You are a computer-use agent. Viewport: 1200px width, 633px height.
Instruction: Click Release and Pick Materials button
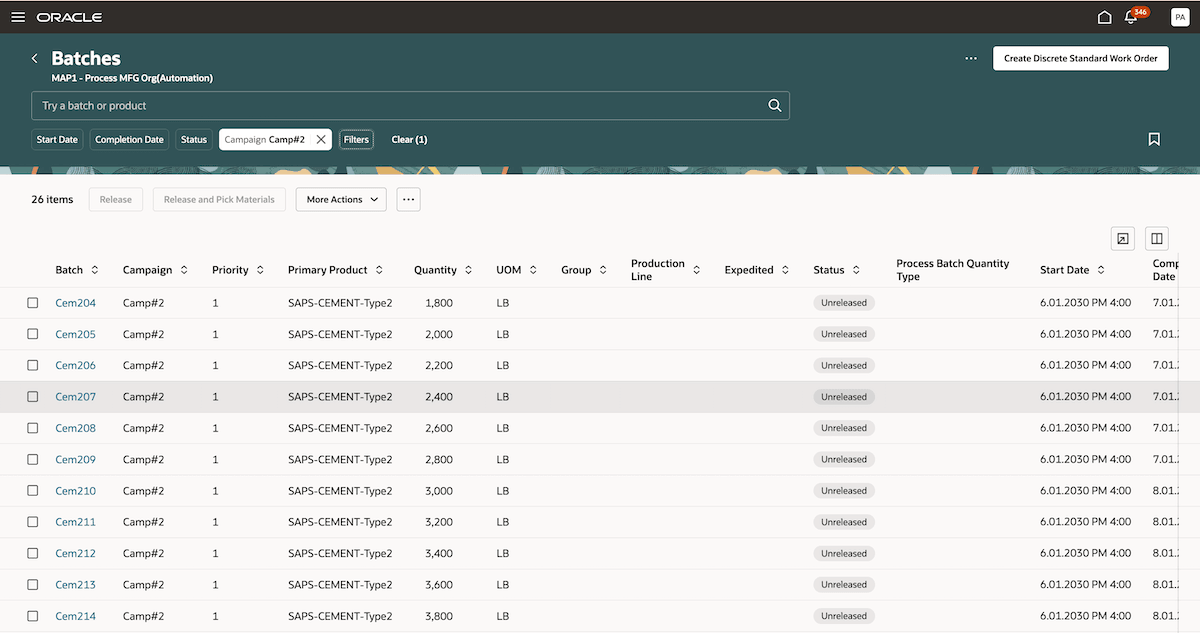tap(219, 199)
